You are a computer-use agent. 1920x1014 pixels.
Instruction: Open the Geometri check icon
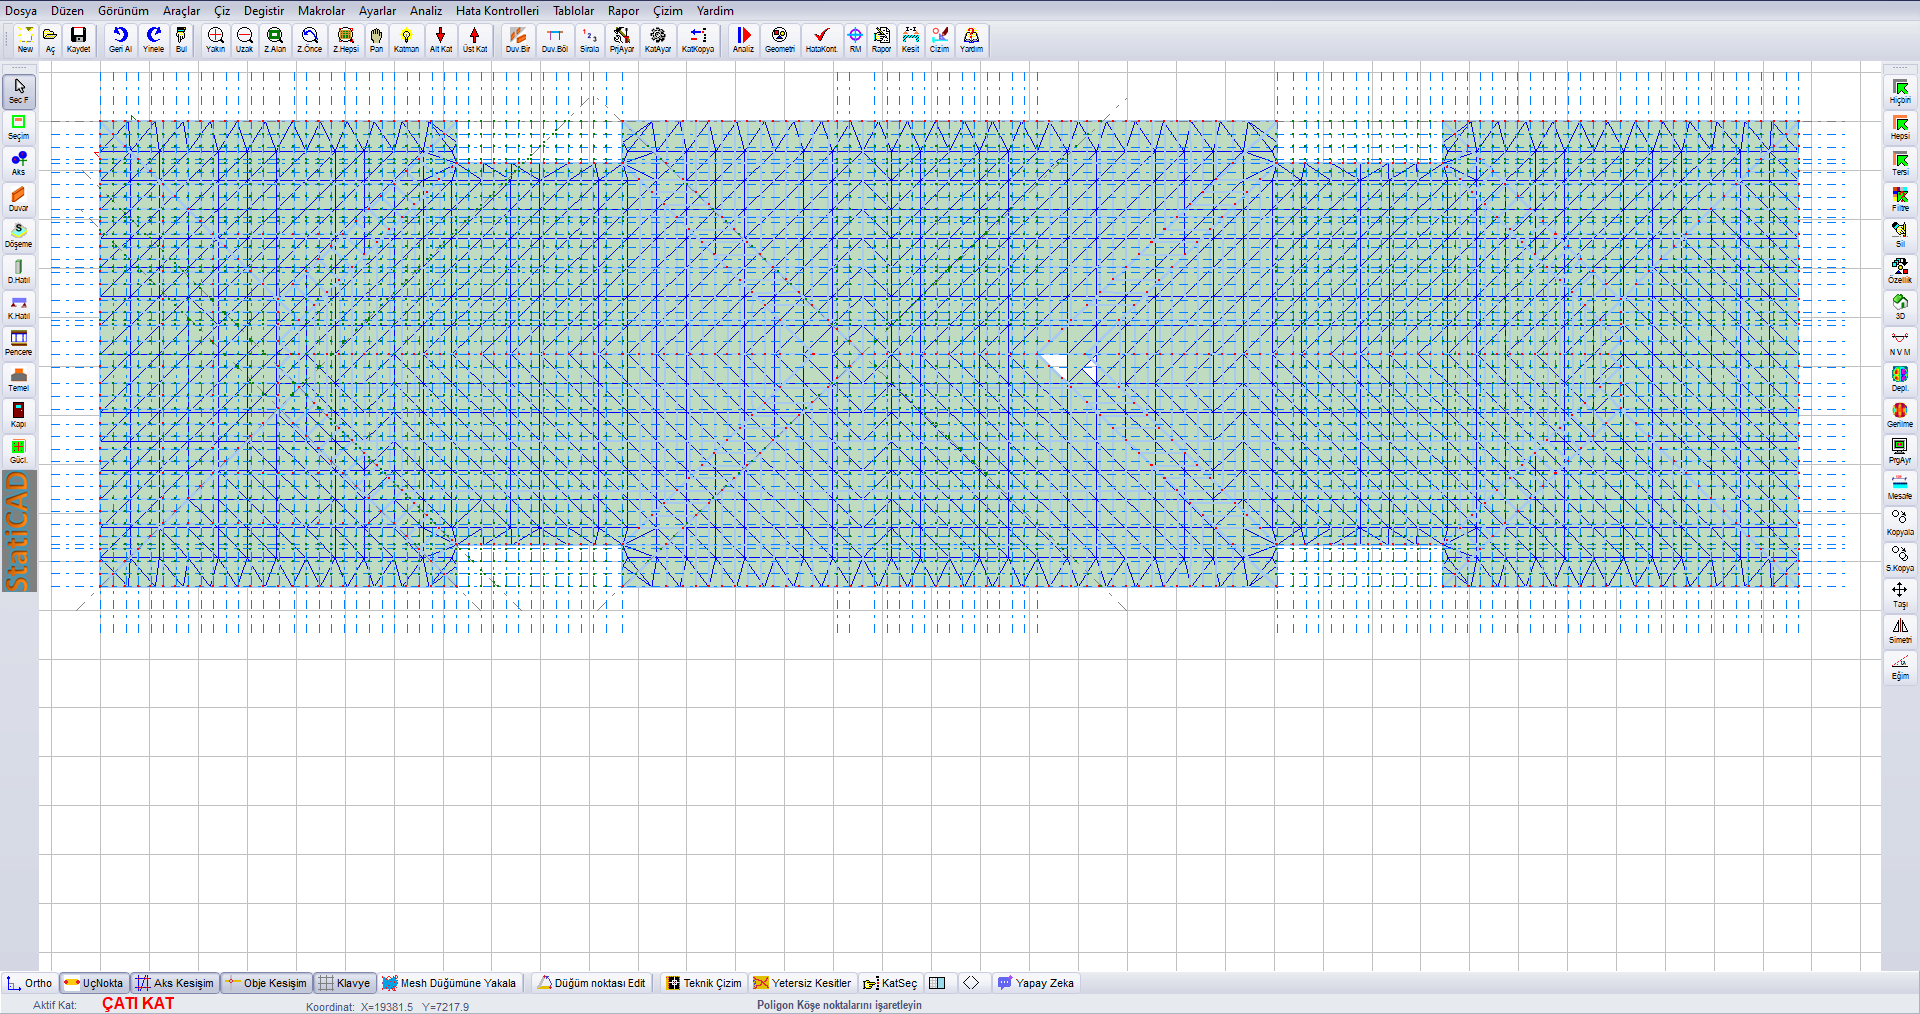(779, 40)
